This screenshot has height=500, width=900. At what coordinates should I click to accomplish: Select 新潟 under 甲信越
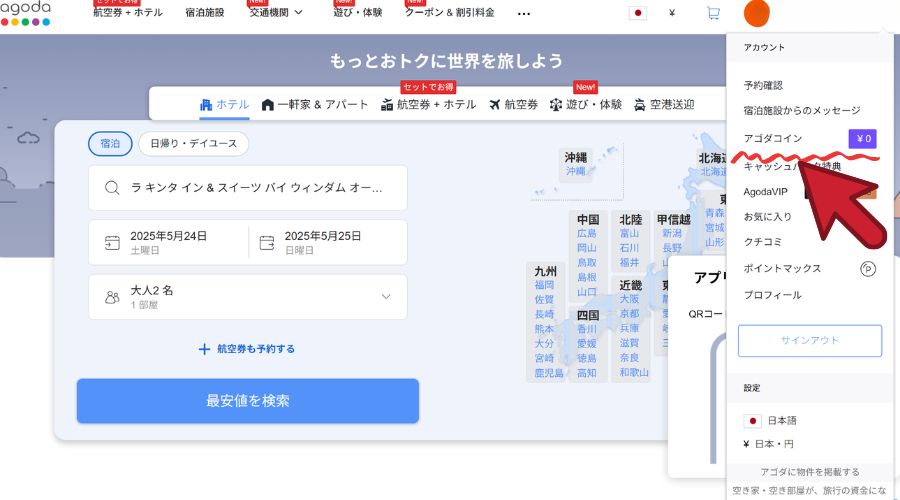tap(672, 234)
